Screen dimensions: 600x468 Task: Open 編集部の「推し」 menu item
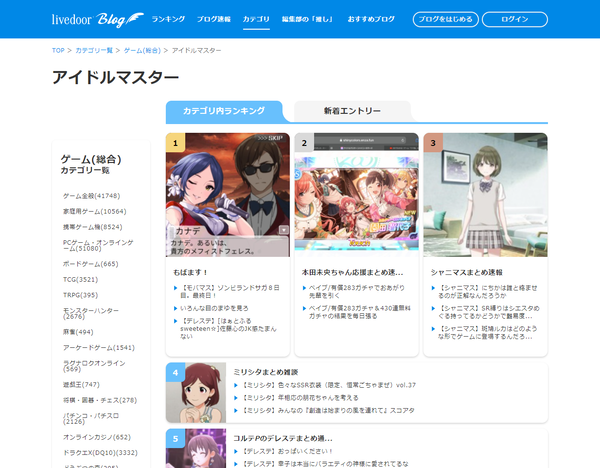pos(308,19)
